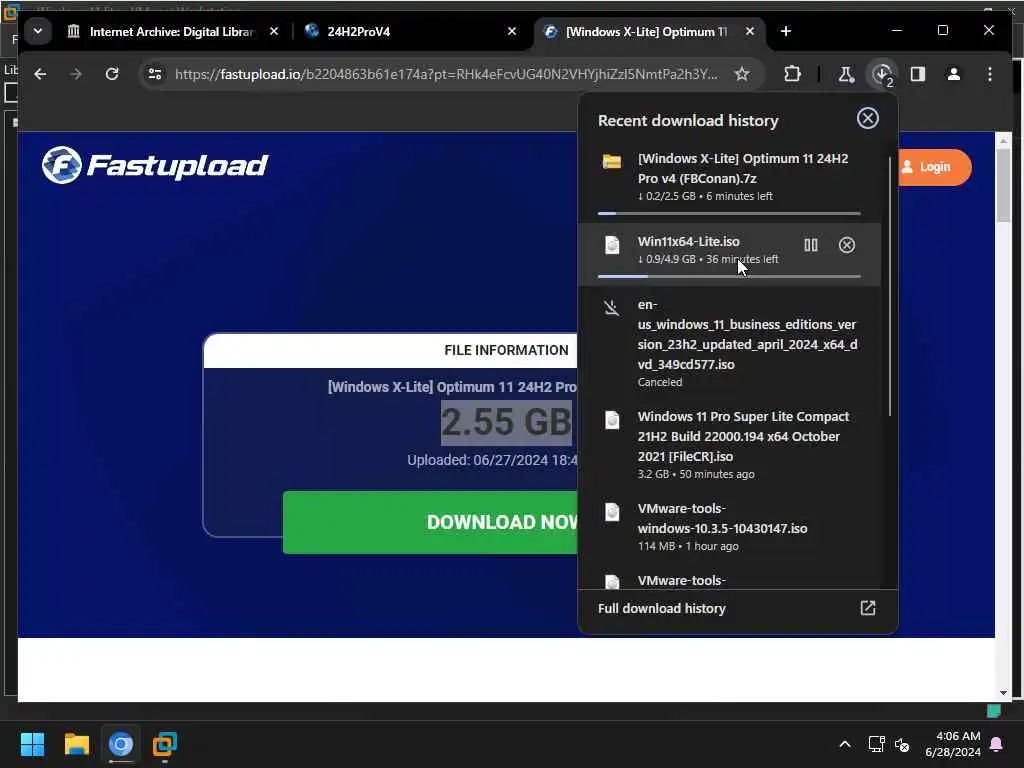The image size is (1024, 768).
Task: Open Full download history
Action: pos(661,609)
